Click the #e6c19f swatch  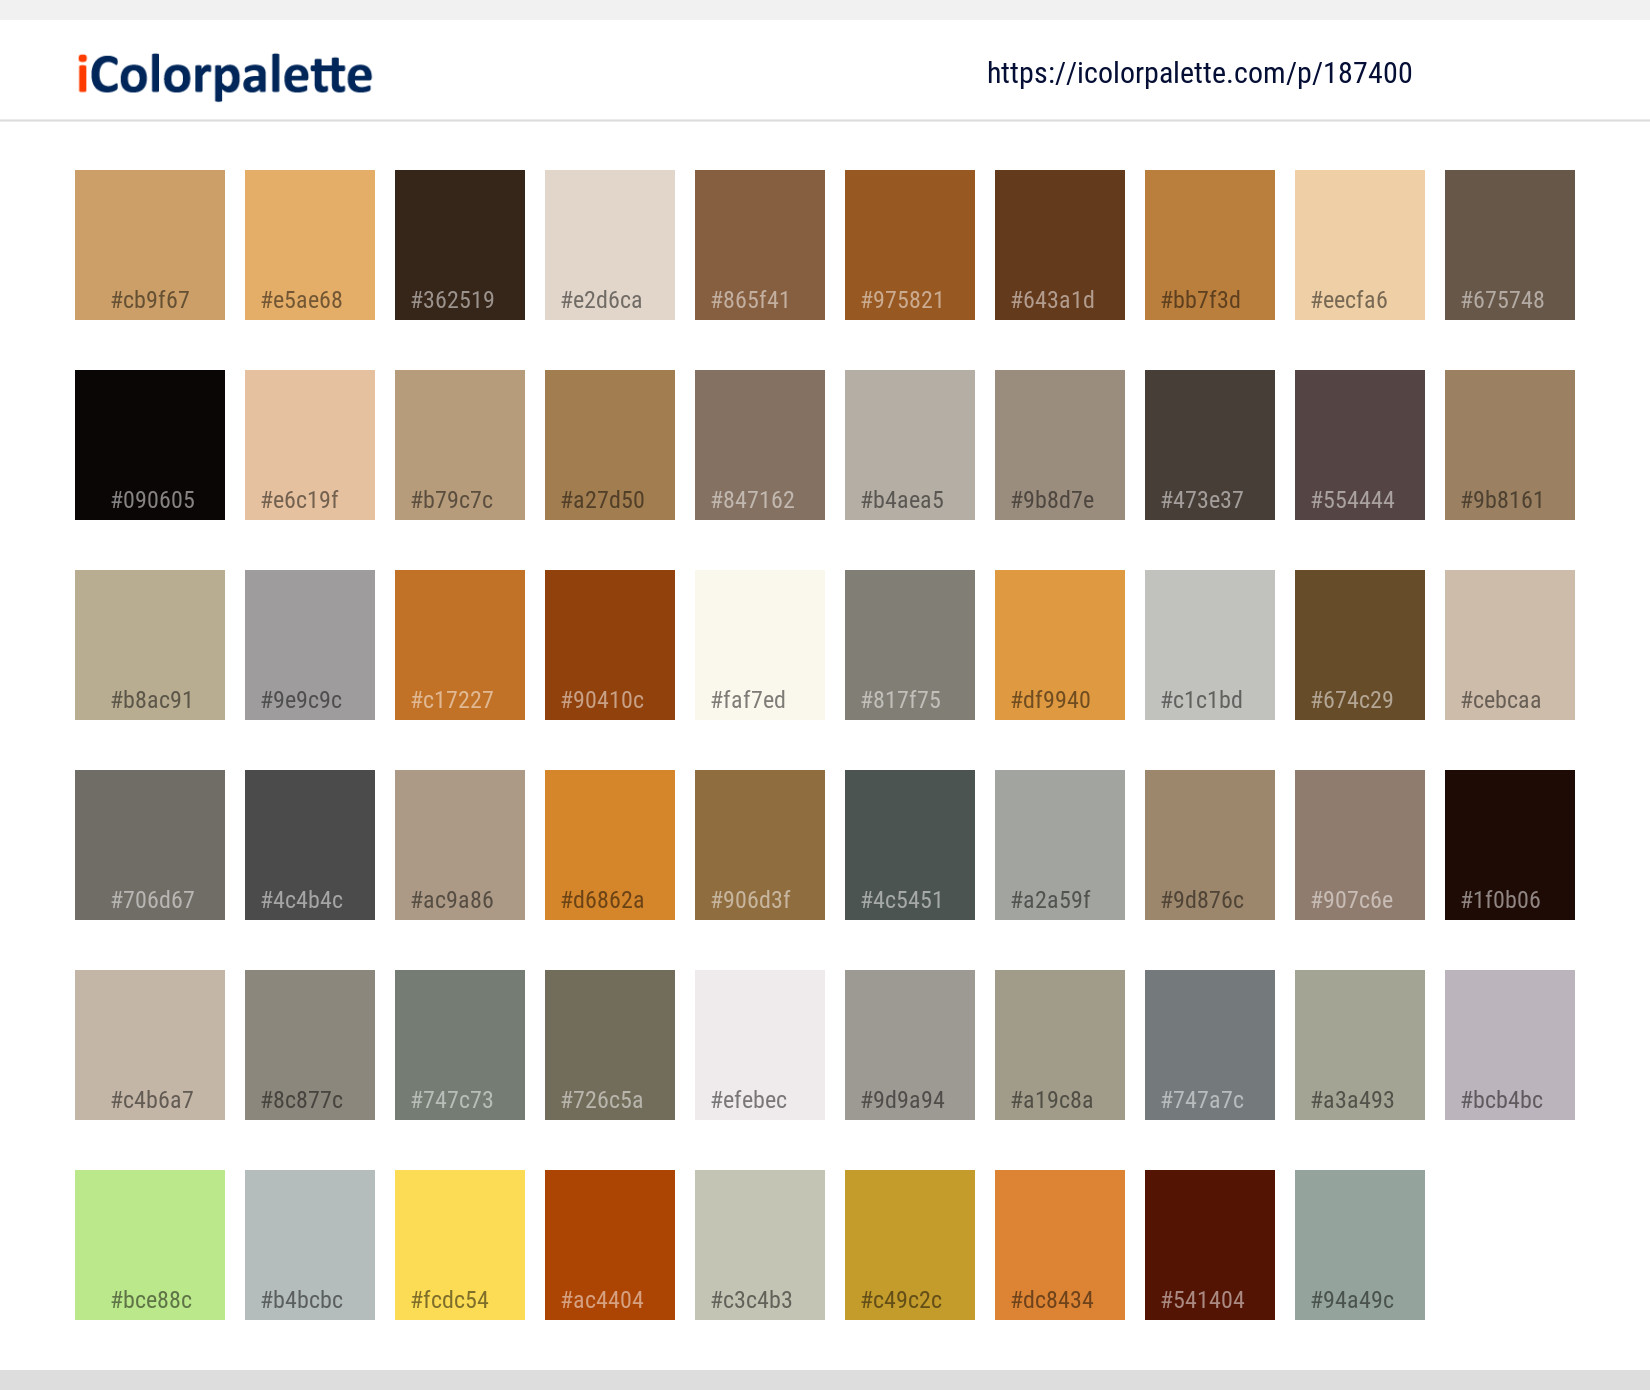309,444
